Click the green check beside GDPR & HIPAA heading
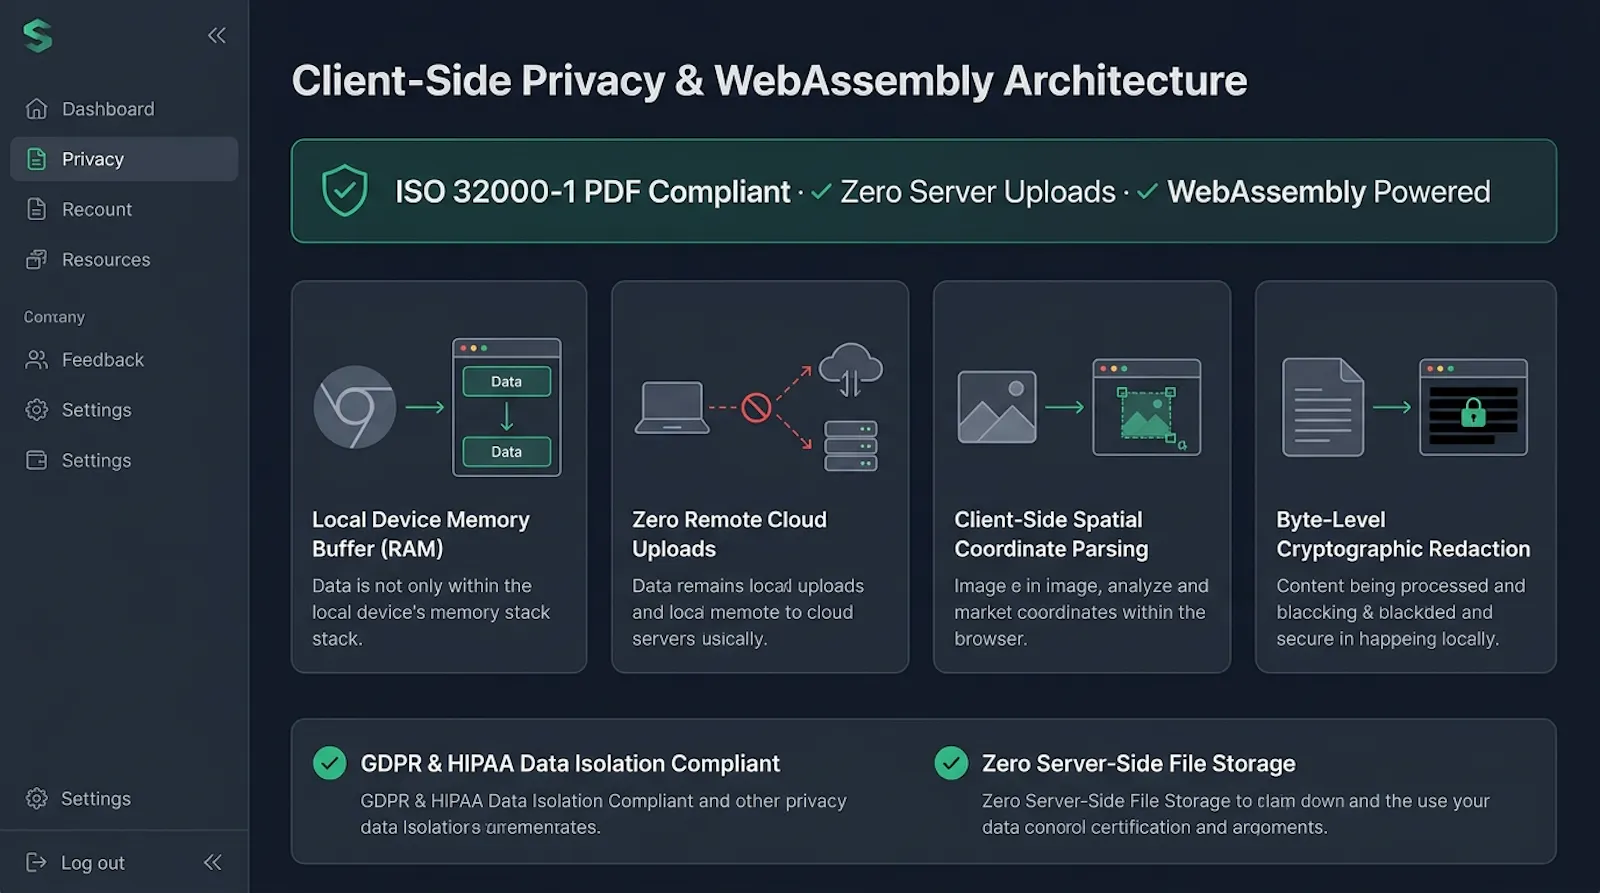The image size is (1600, 893). pyautogui.click(x=330, y=763)
